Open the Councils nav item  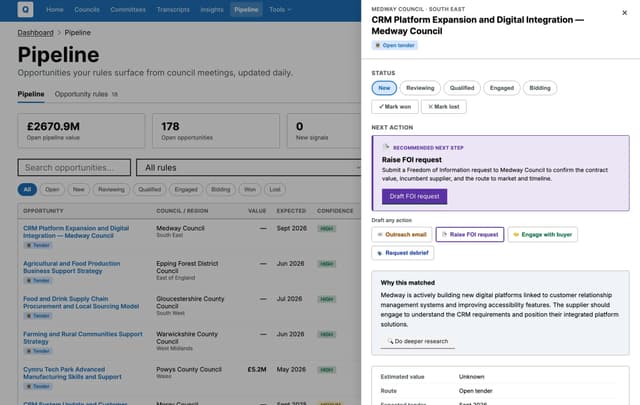pyautogui.click(x=87, y=9)
